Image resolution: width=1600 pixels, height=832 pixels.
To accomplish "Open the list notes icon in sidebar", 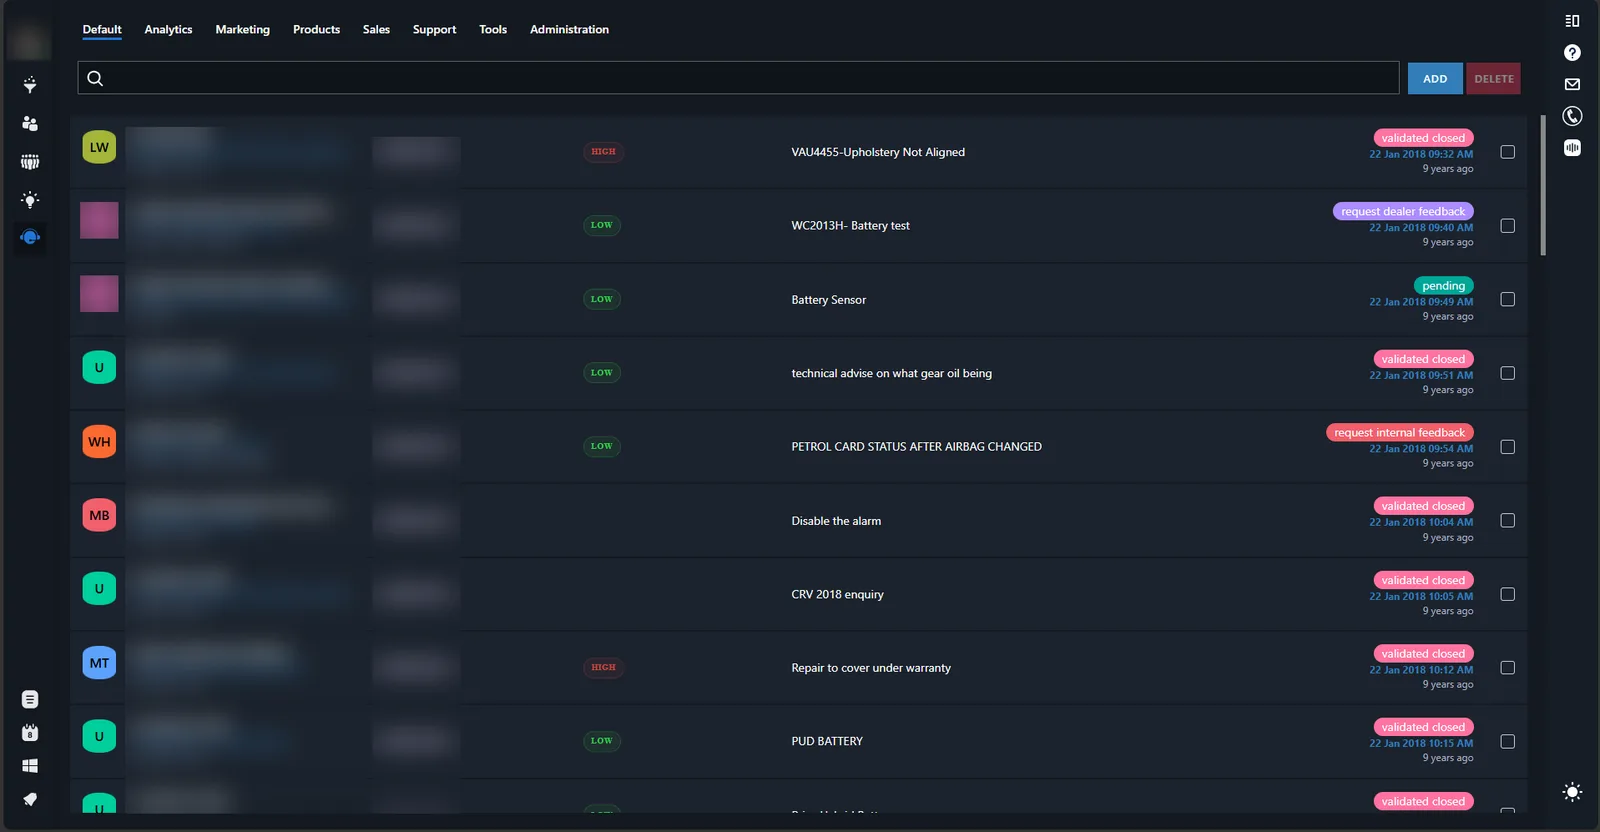I will (30, 699).
